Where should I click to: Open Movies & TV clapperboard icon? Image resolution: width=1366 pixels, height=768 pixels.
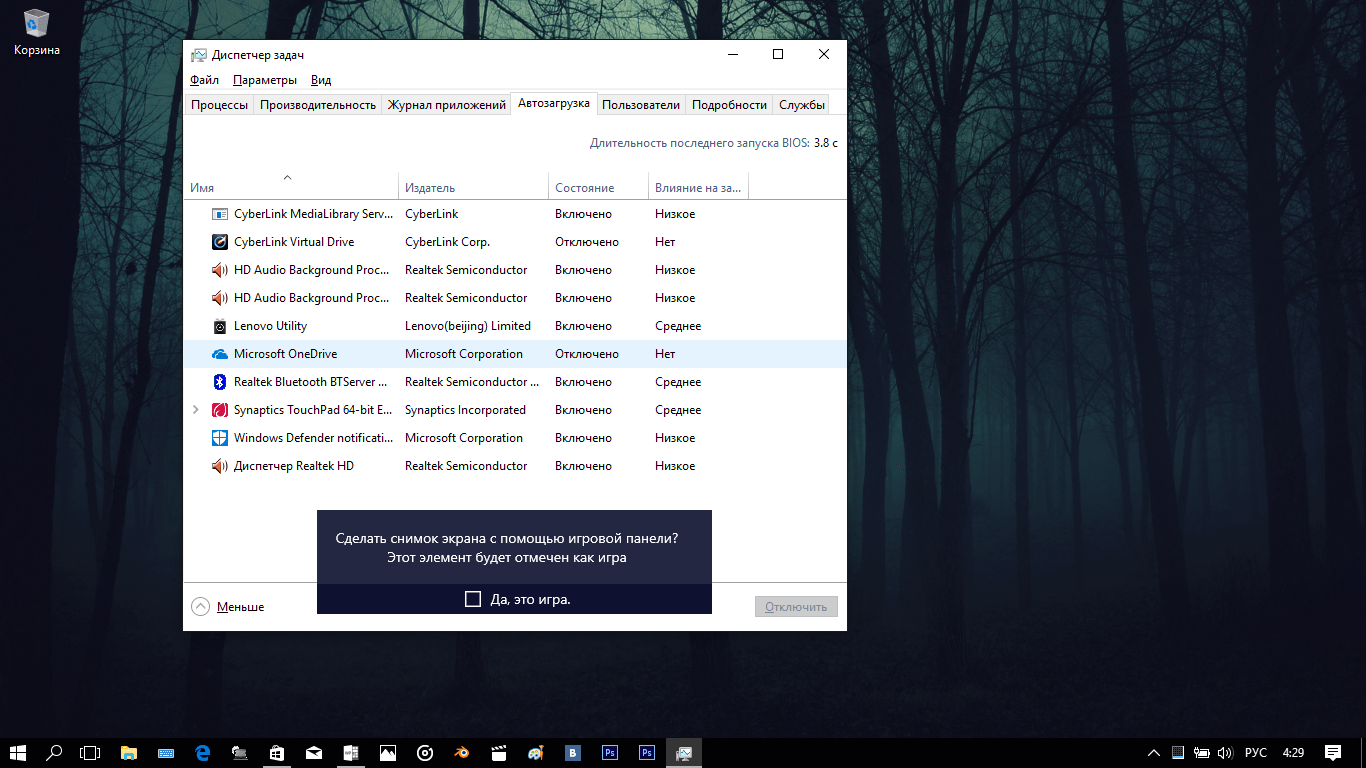pyautogui.click(x=499, y=753)
